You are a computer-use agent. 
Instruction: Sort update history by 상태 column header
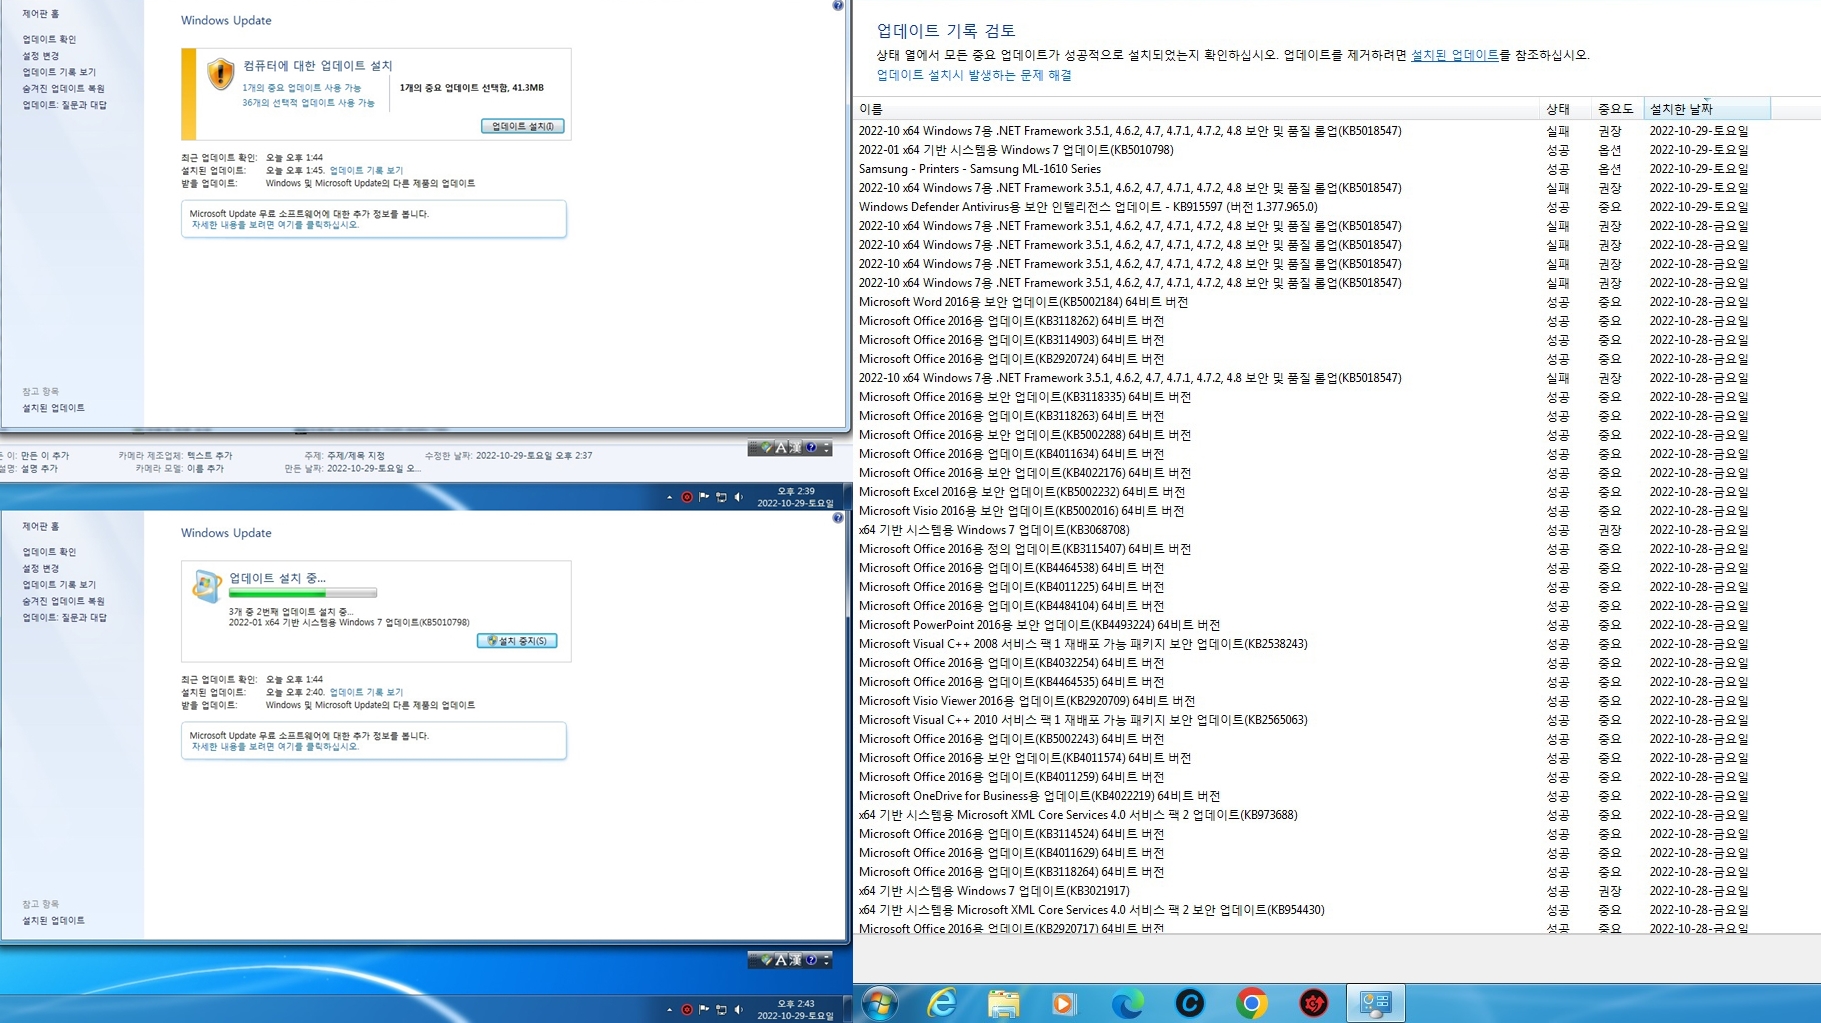[x=1565, y=108]
